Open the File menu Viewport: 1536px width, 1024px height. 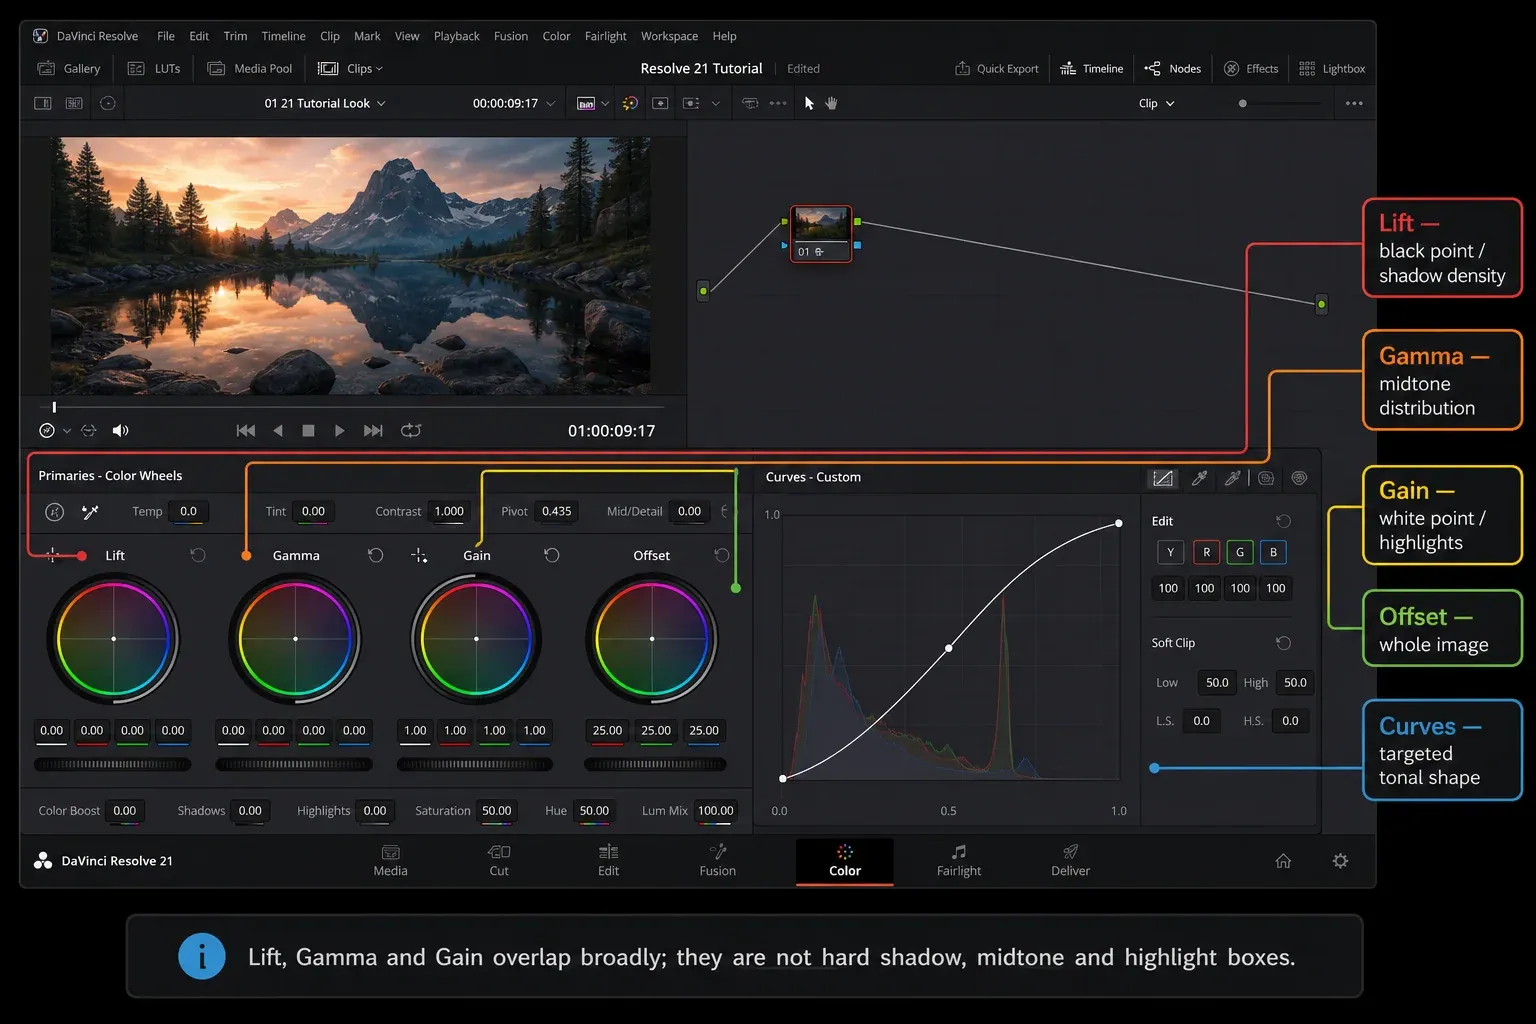pyautogui.click(x=166, y=36)
